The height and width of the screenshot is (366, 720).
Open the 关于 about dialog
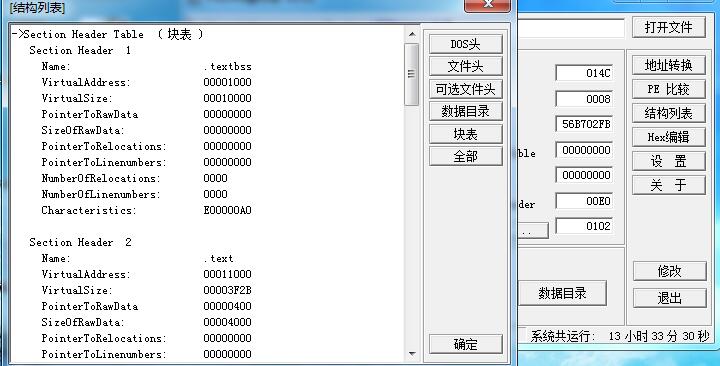click(669, 185)
